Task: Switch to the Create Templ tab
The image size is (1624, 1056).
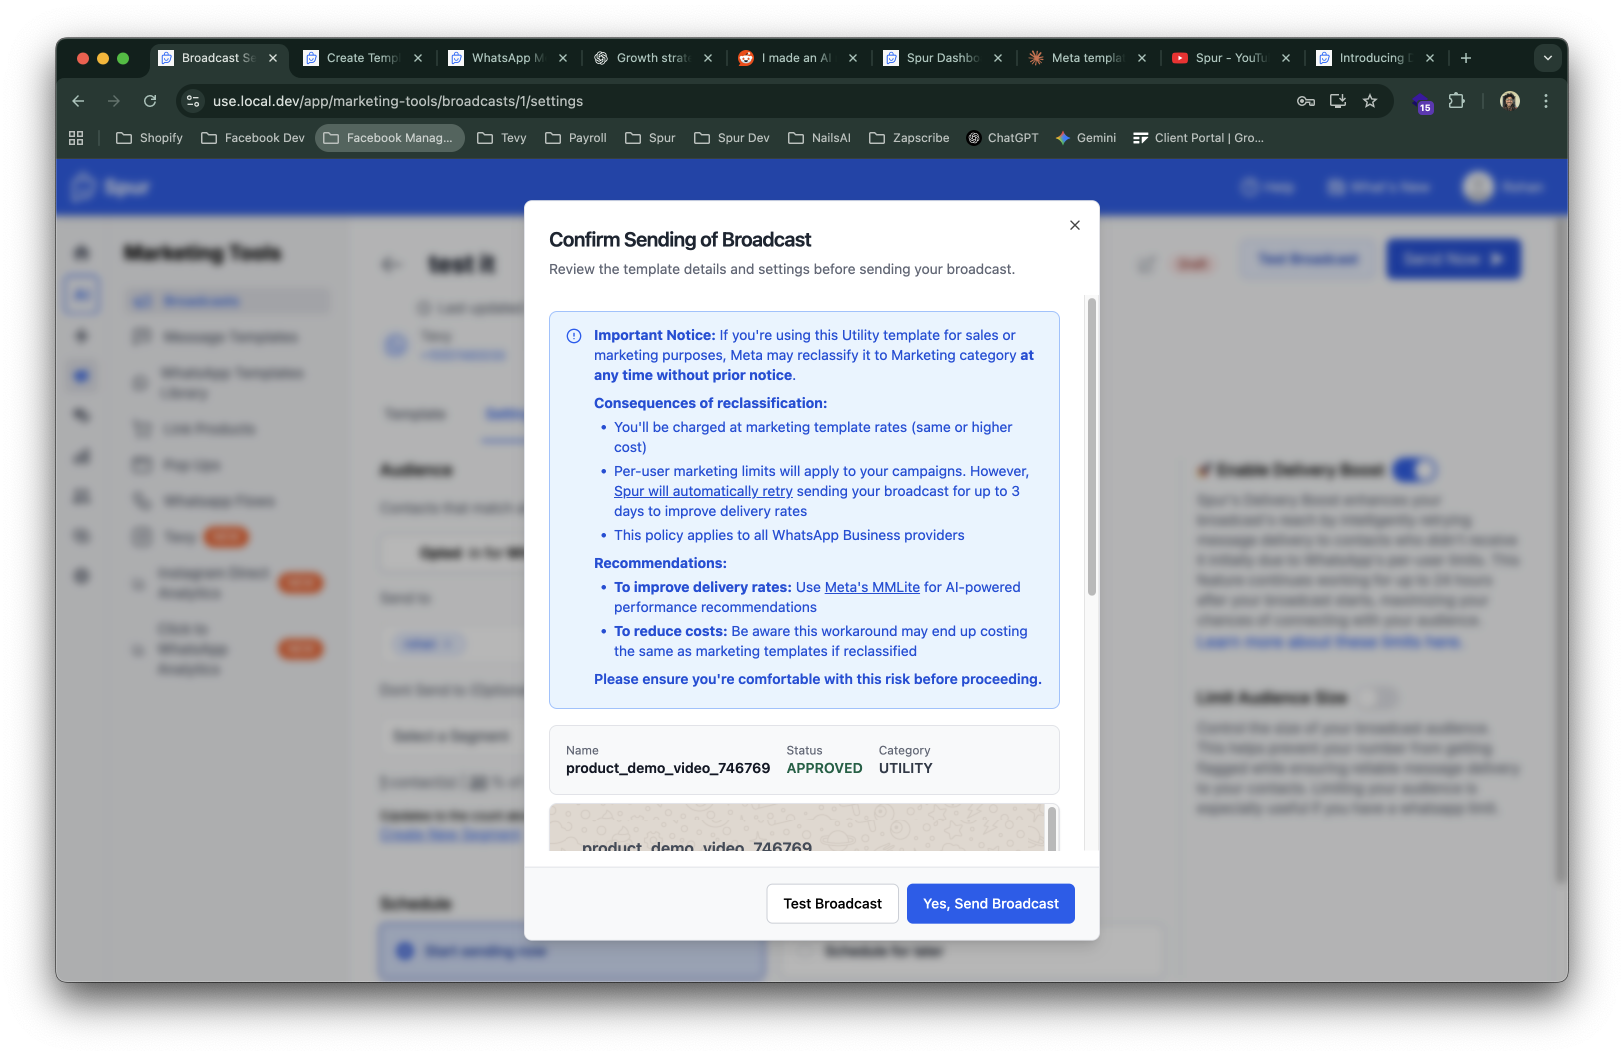Action: (x=364, y=58)
